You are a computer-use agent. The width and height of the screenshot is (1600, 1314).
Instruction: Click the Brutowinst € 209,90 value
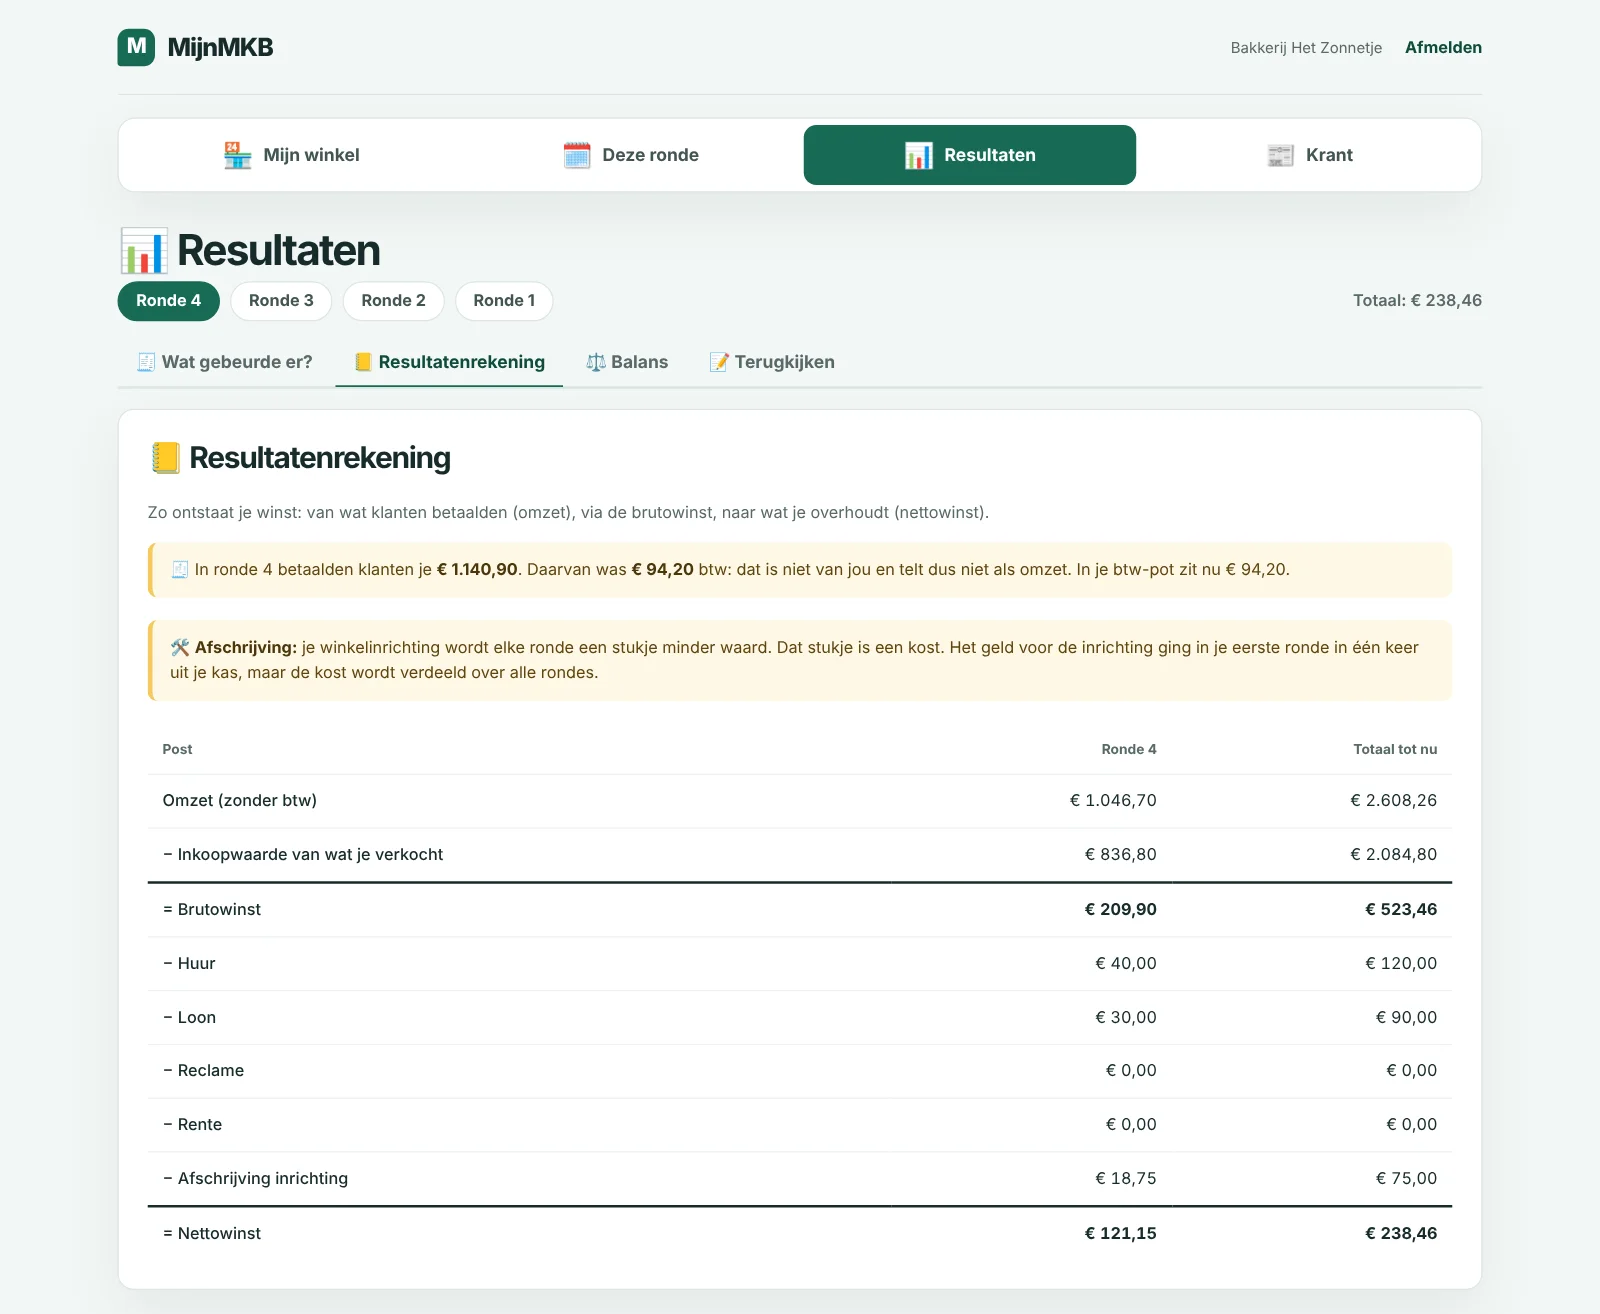point(1121,909)
